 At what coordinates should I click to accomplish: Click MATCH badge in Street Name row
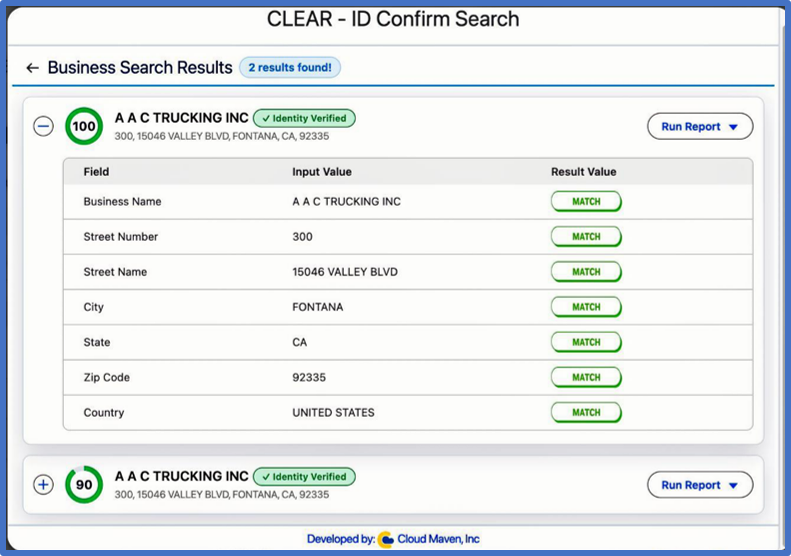pos(586,272)
